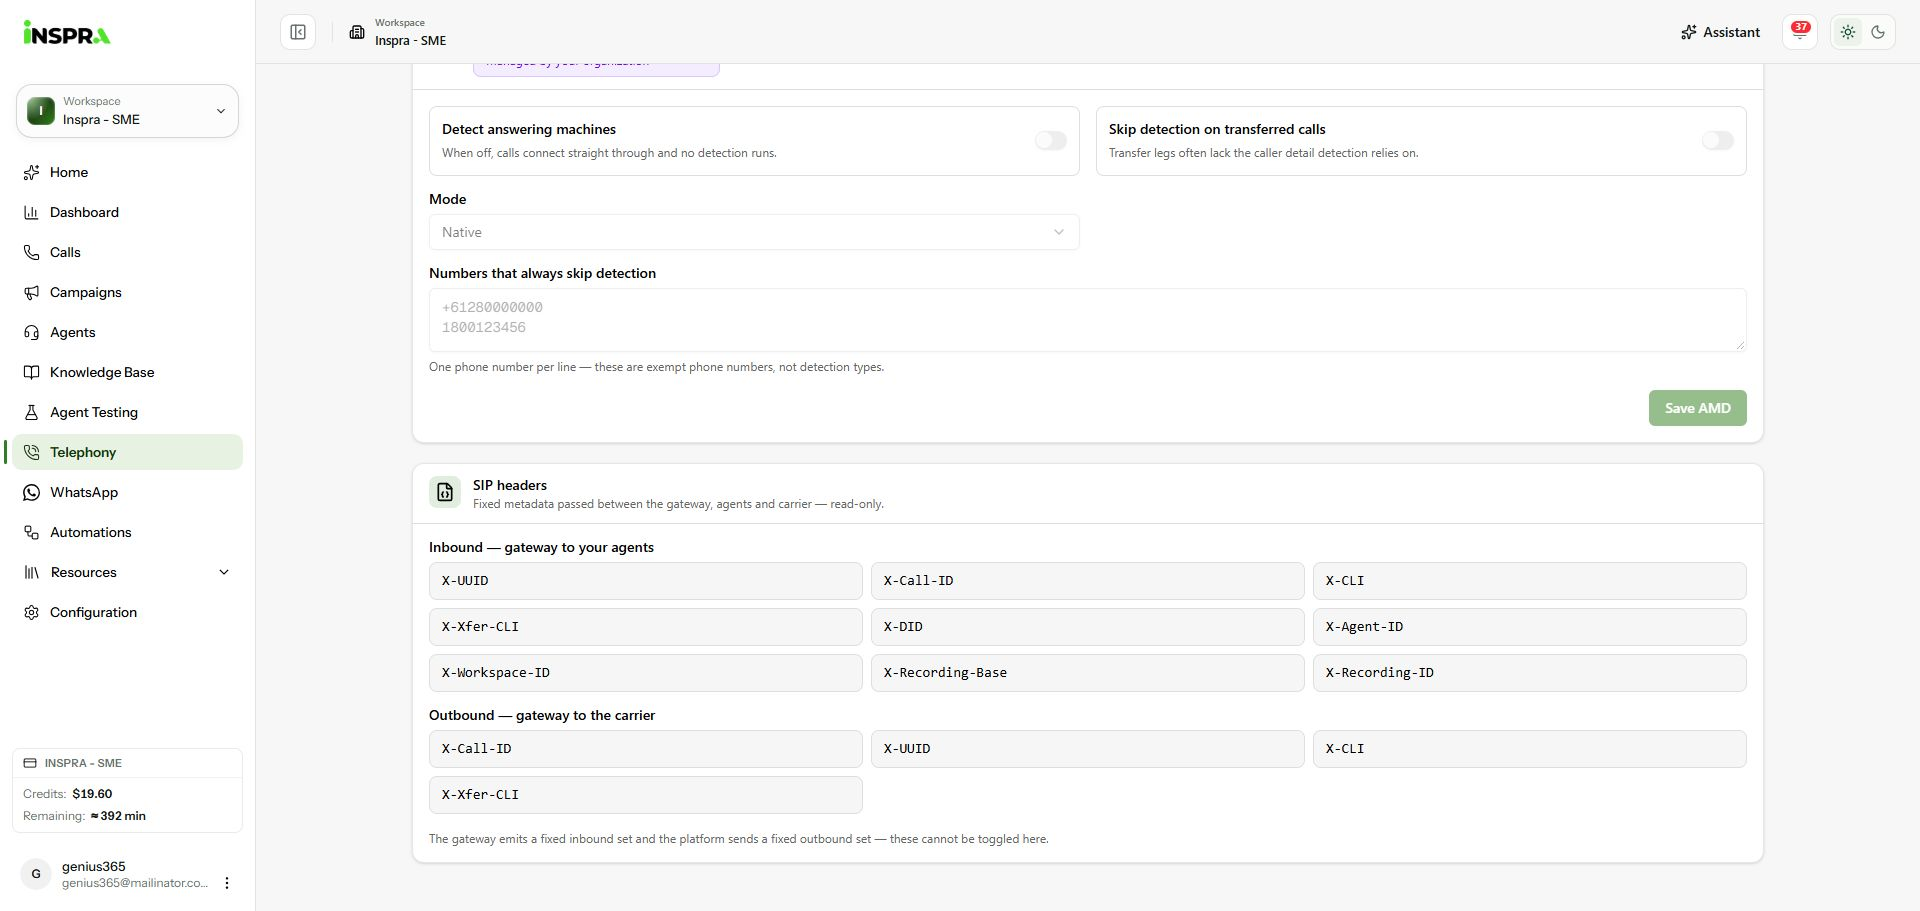1920x911 pixels.
Task: Open notifications with 37 badge
Action: (1800, 32)
